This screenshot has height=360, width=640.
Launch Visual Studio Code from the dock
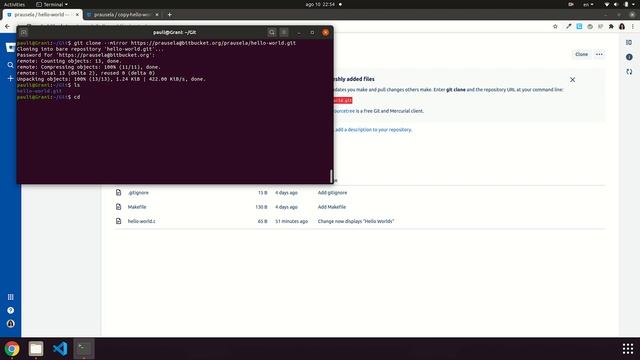point(60,349)
